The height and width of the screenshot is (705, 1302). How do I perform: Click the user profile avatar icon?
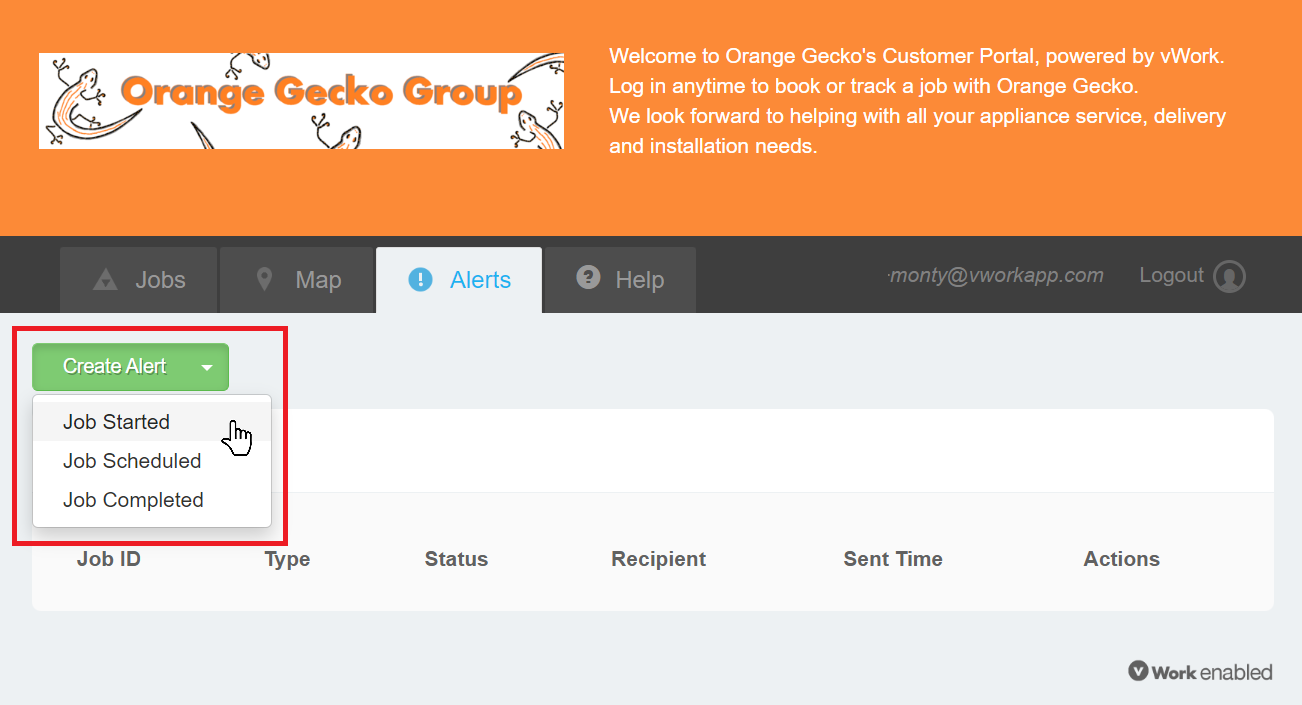tap(1229, 277)
